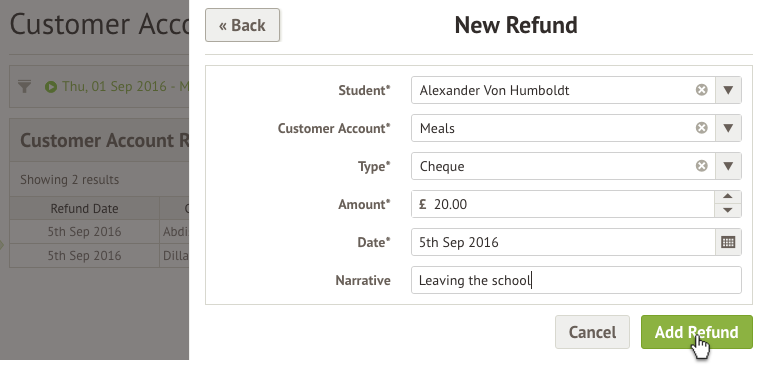Expand the refund Type dropdown
767x365 pixels.
point(728,166)
